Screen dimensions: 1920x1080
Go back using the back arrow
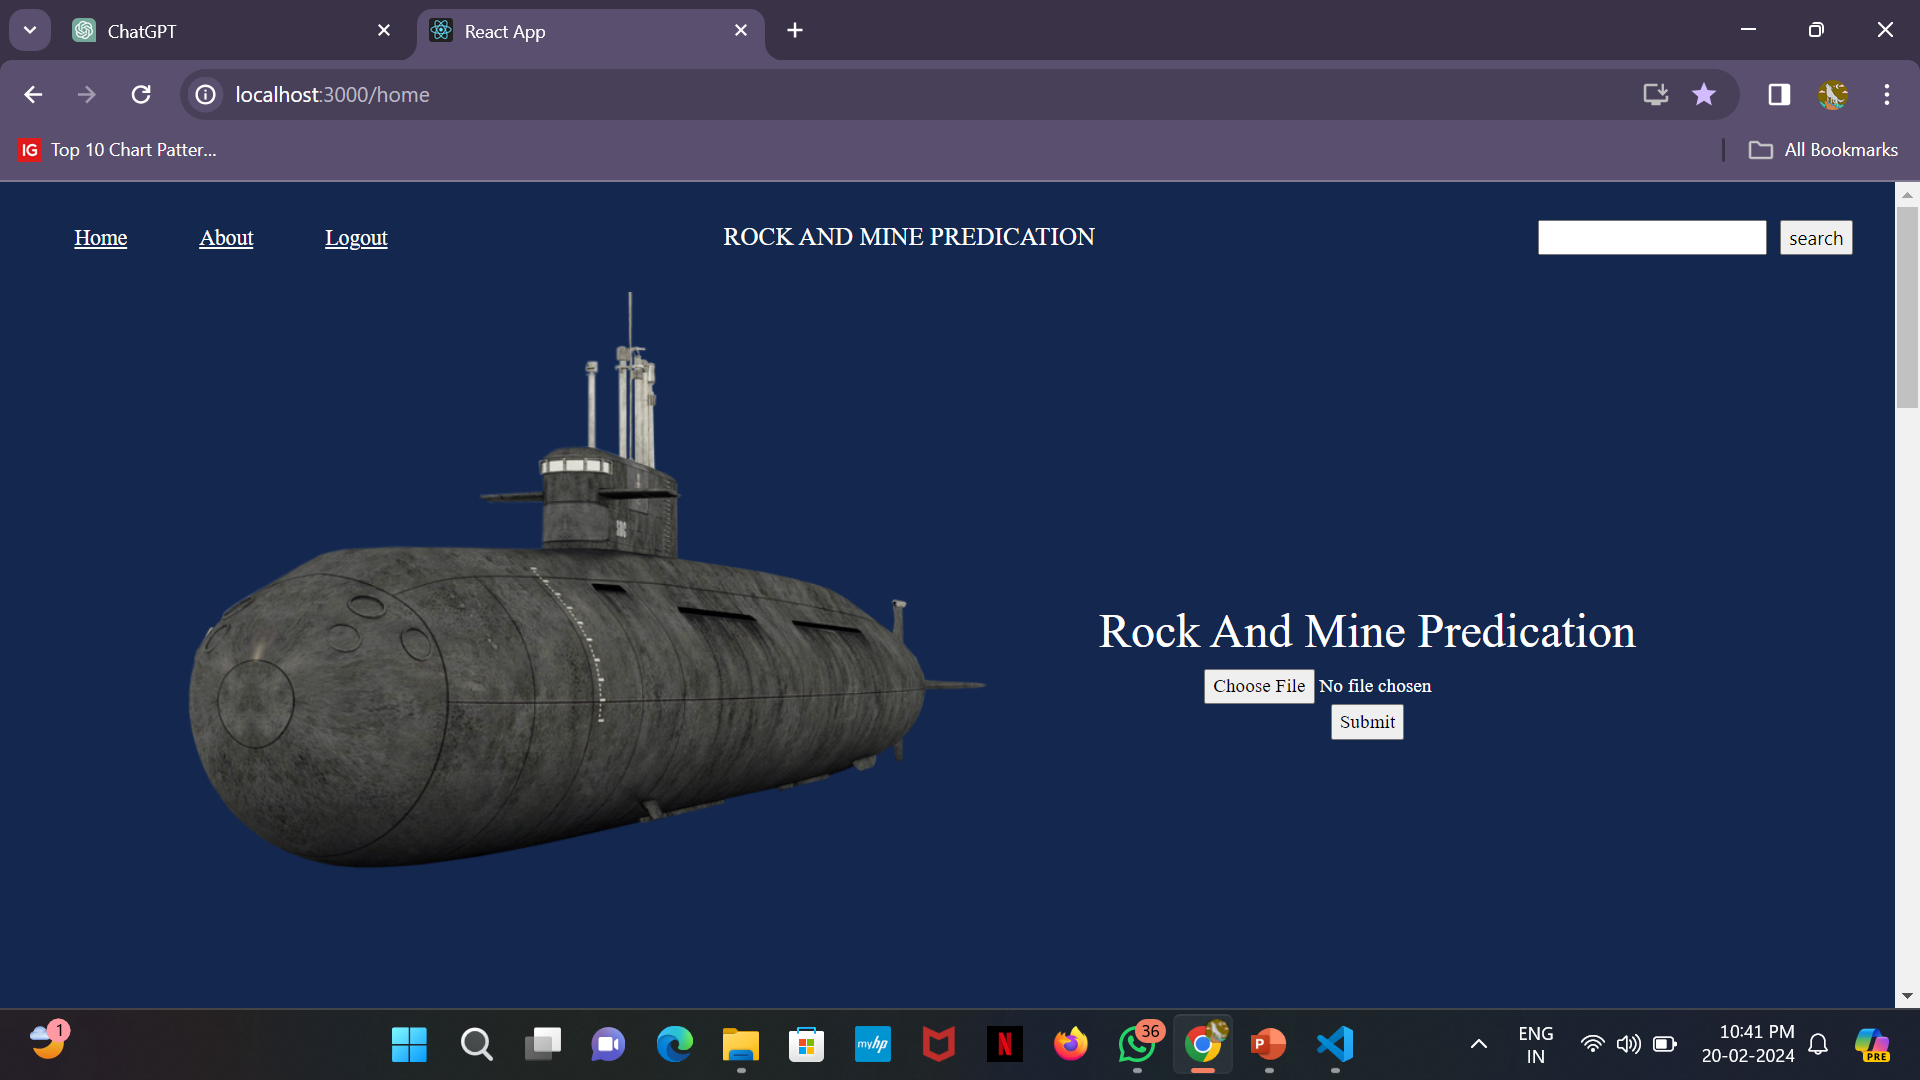[x=33, y=94]
